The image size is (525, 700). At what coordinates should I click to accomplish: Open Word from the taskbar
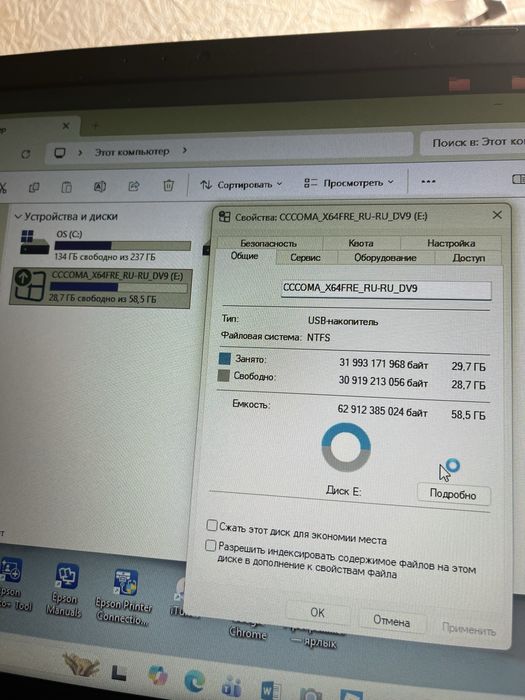point(271,690)
